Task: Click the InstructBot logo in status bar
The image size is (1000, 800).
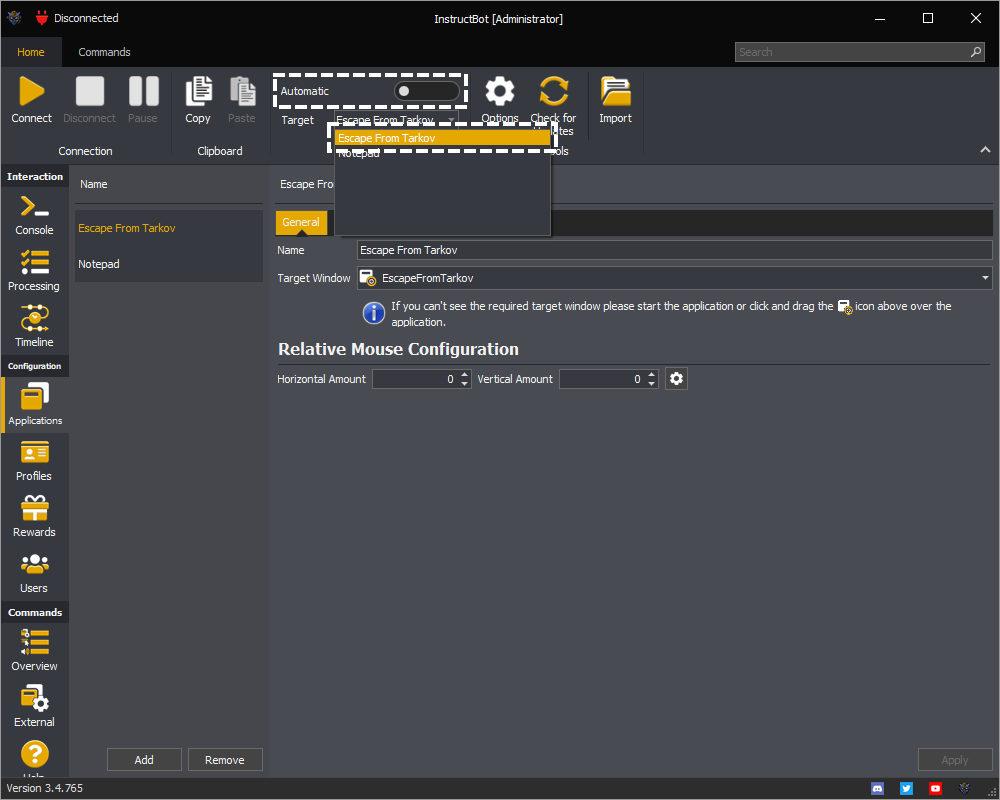Action: 964,789
